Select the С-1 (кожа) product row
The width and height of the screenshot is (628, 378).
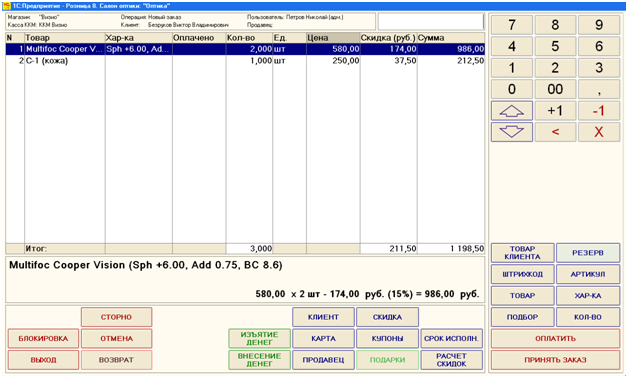(x=245, y=61)
